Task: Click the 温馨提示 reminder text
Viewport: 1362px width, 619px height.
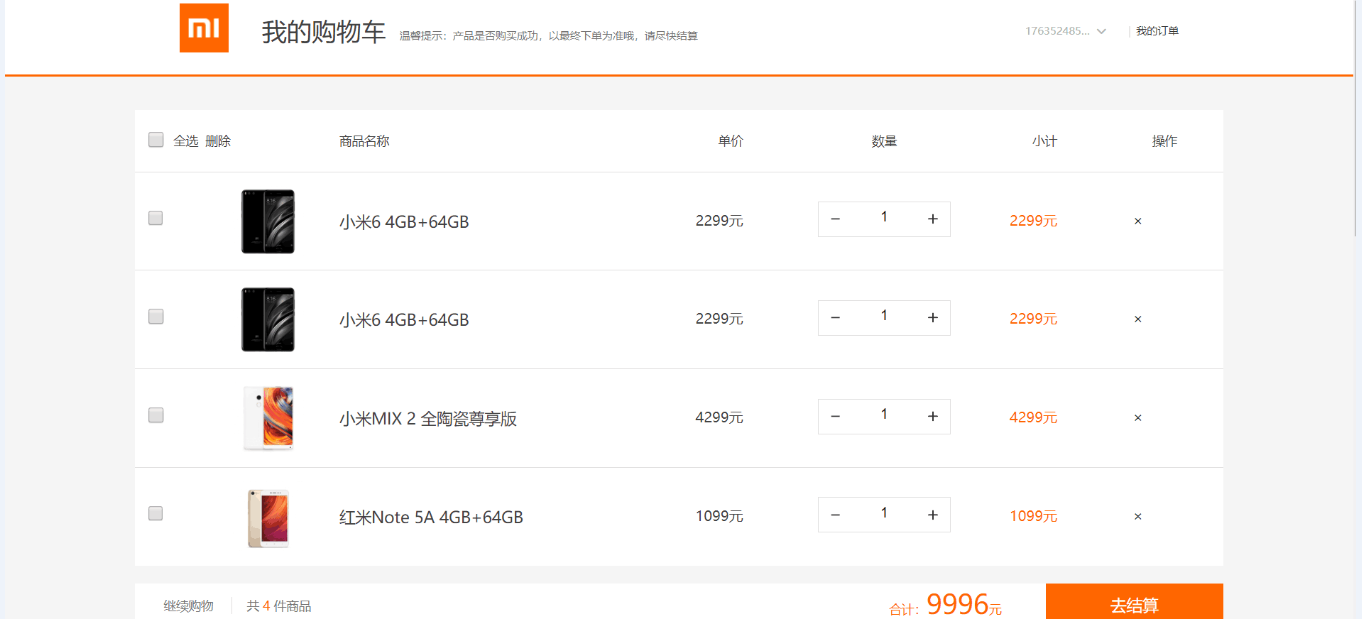Action: [x=549, y=36]
